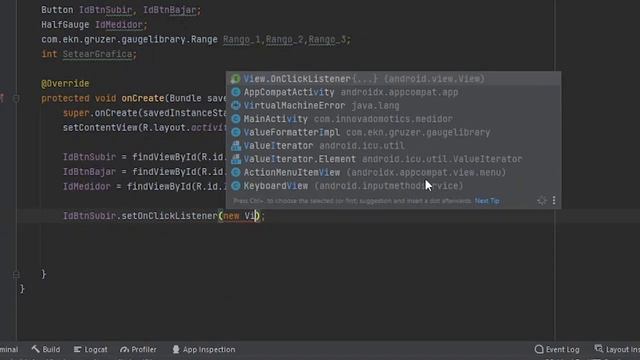Click the Build hammer icon

(36, 349)
